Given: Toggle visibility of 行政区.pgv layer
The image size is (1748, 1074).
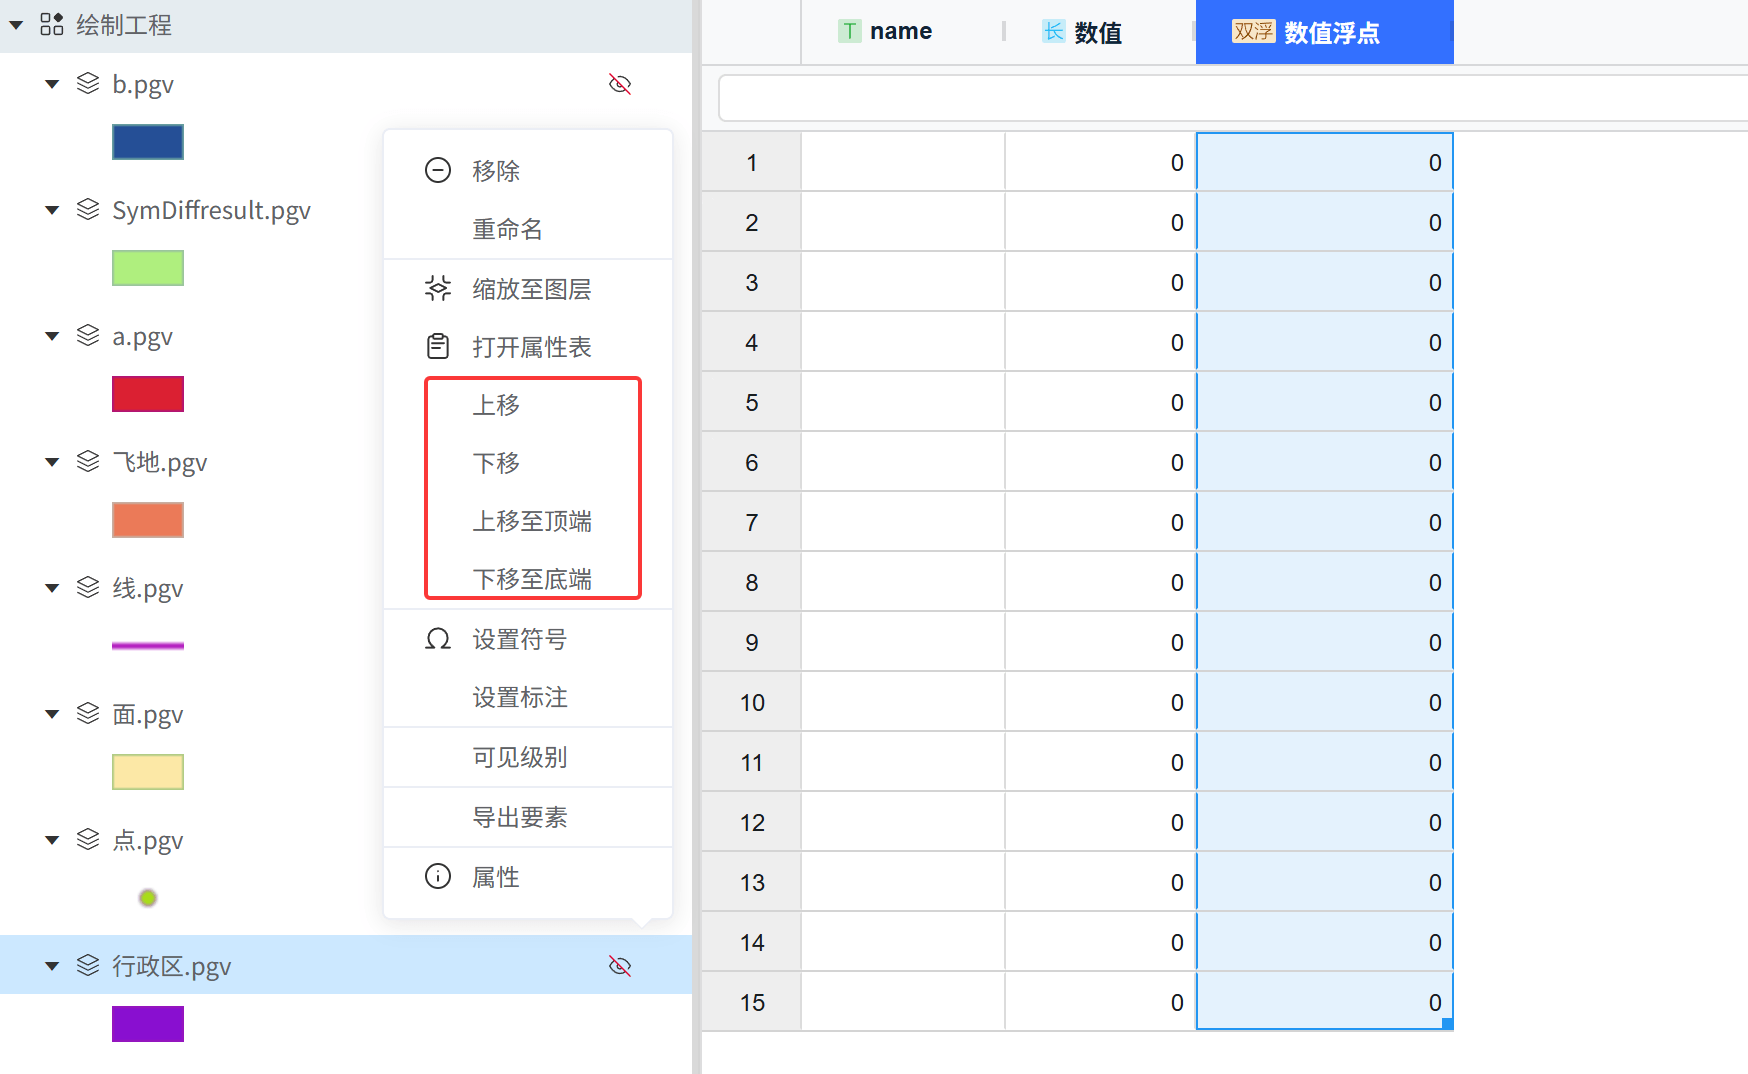Looking at the screenshot, I should [620, 966].
